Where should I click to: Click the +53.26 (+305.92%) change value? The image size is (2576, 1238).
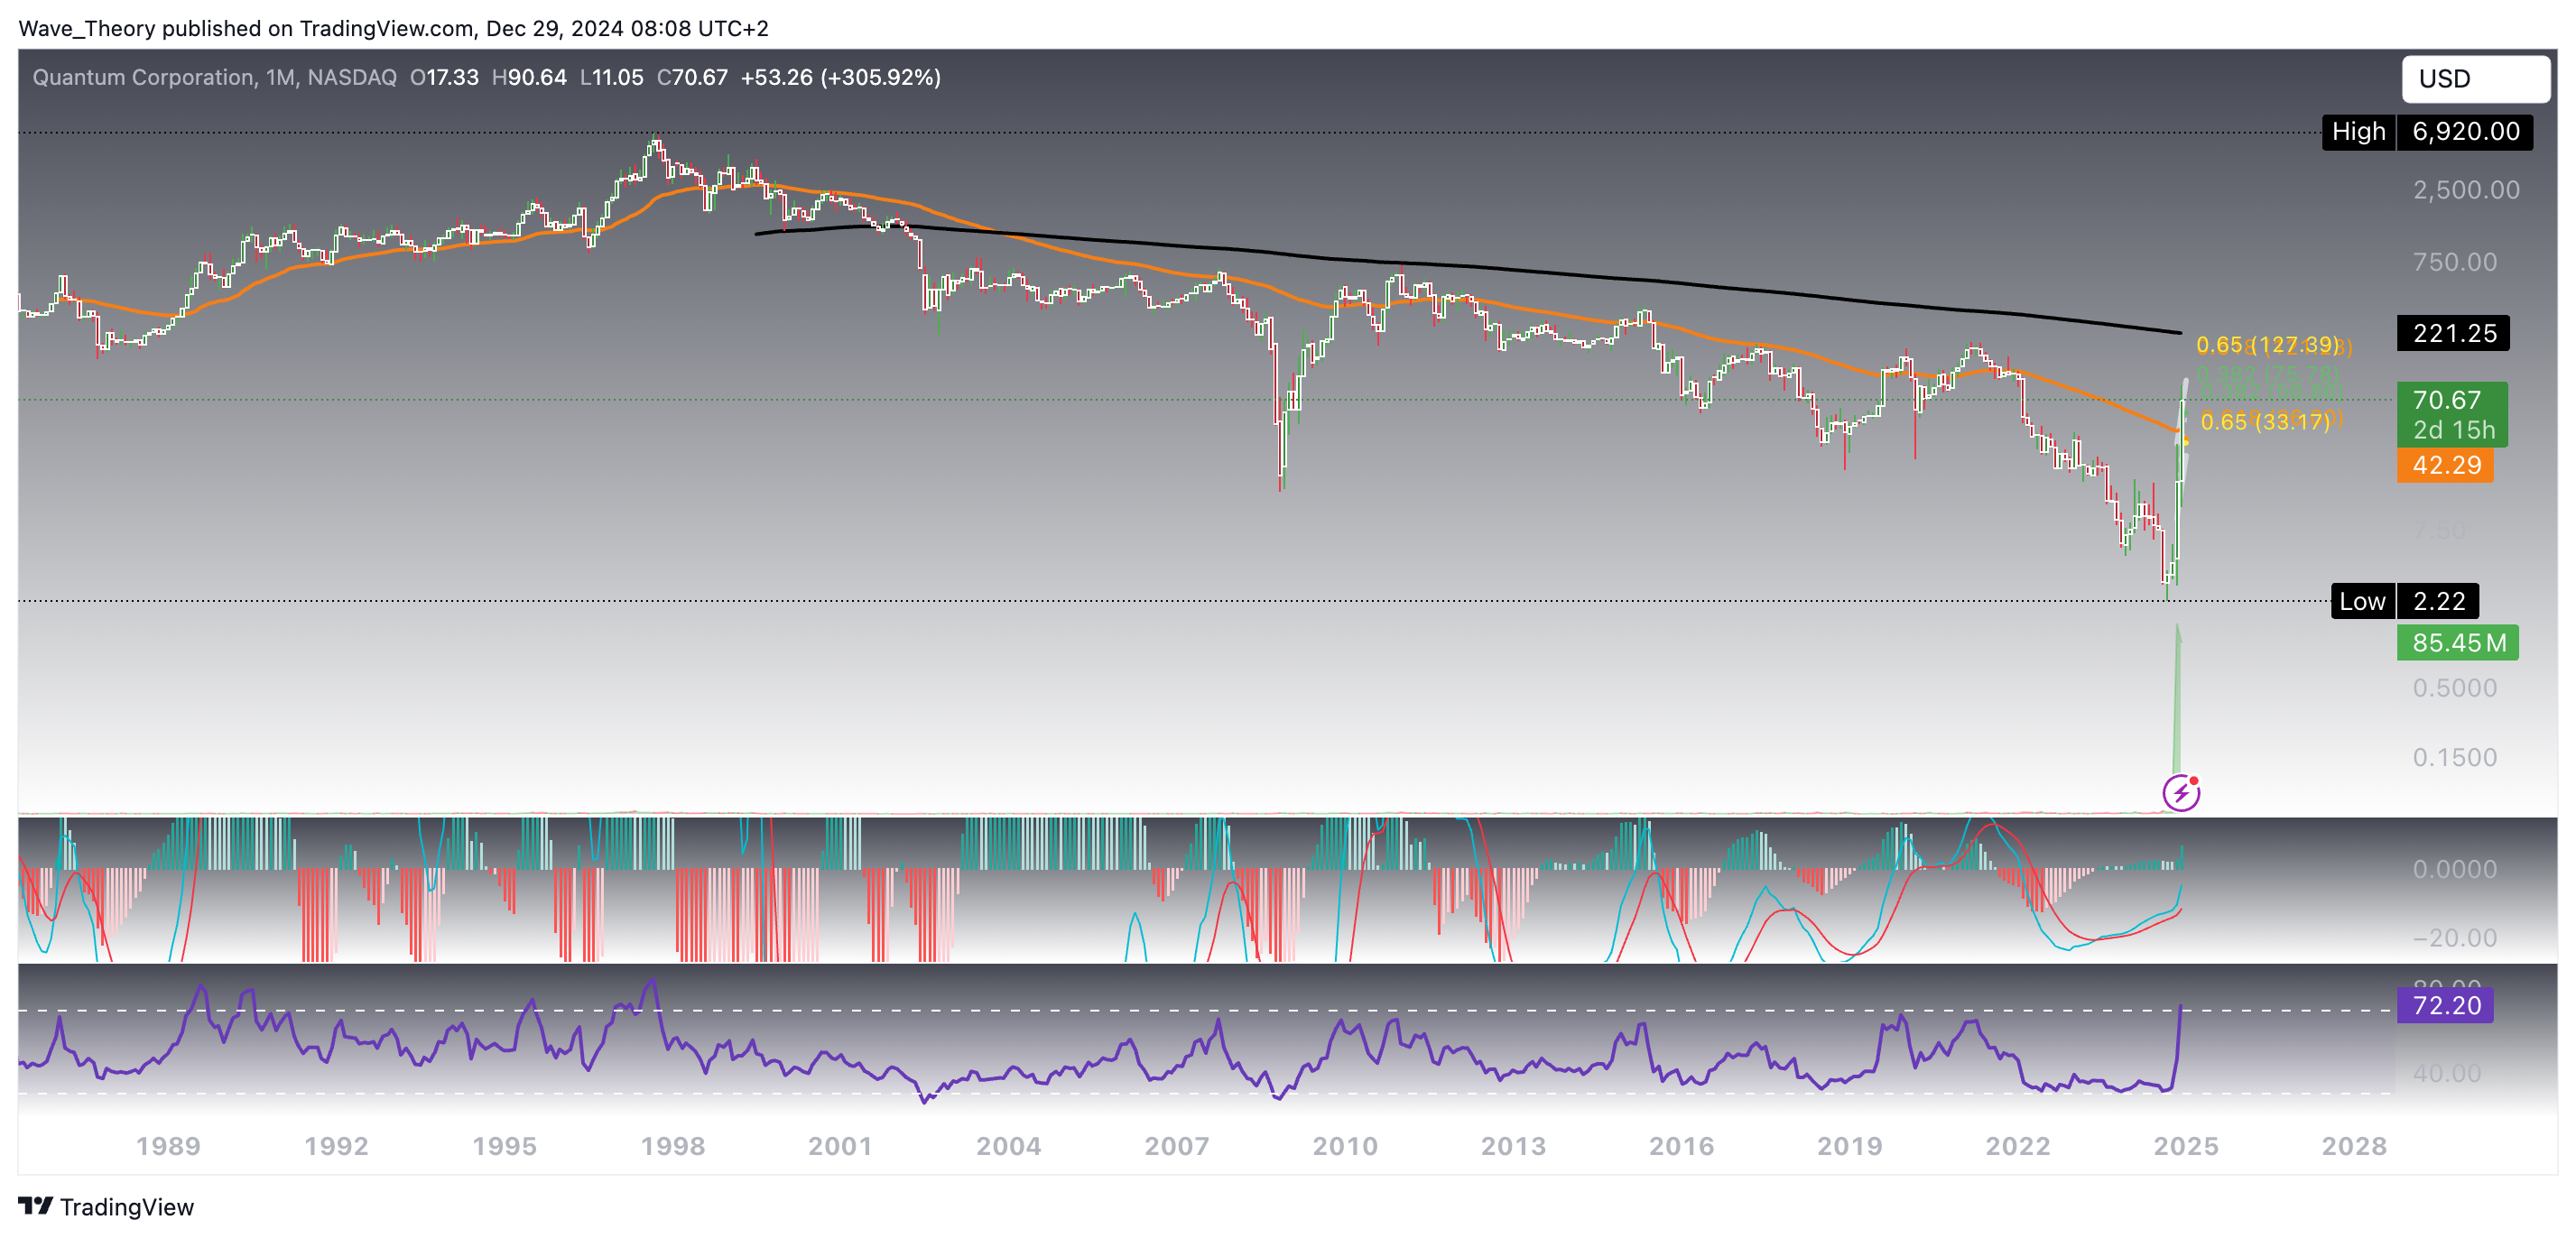click(x=840, y=77)
